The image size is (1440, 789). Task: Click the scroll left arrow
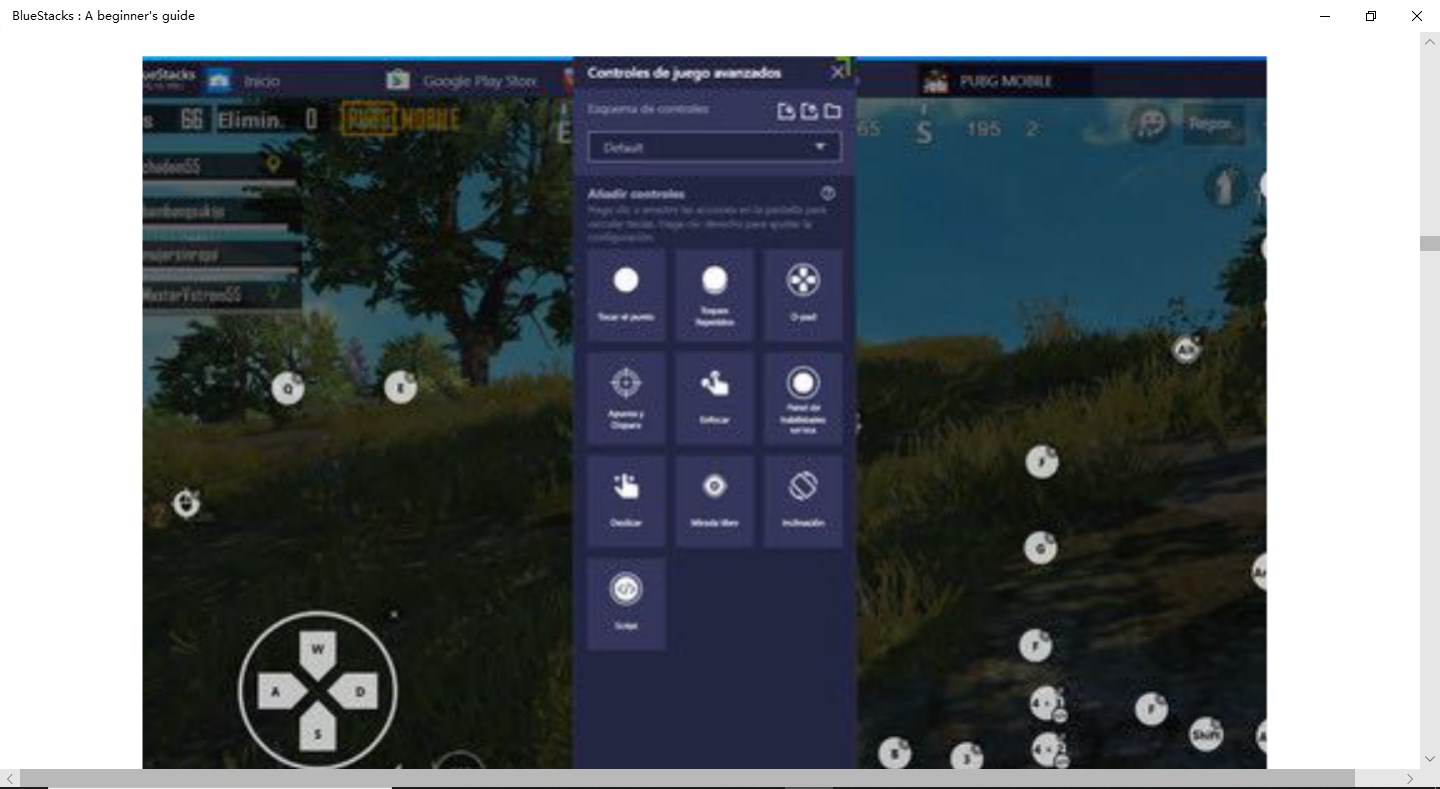[9, 778]
